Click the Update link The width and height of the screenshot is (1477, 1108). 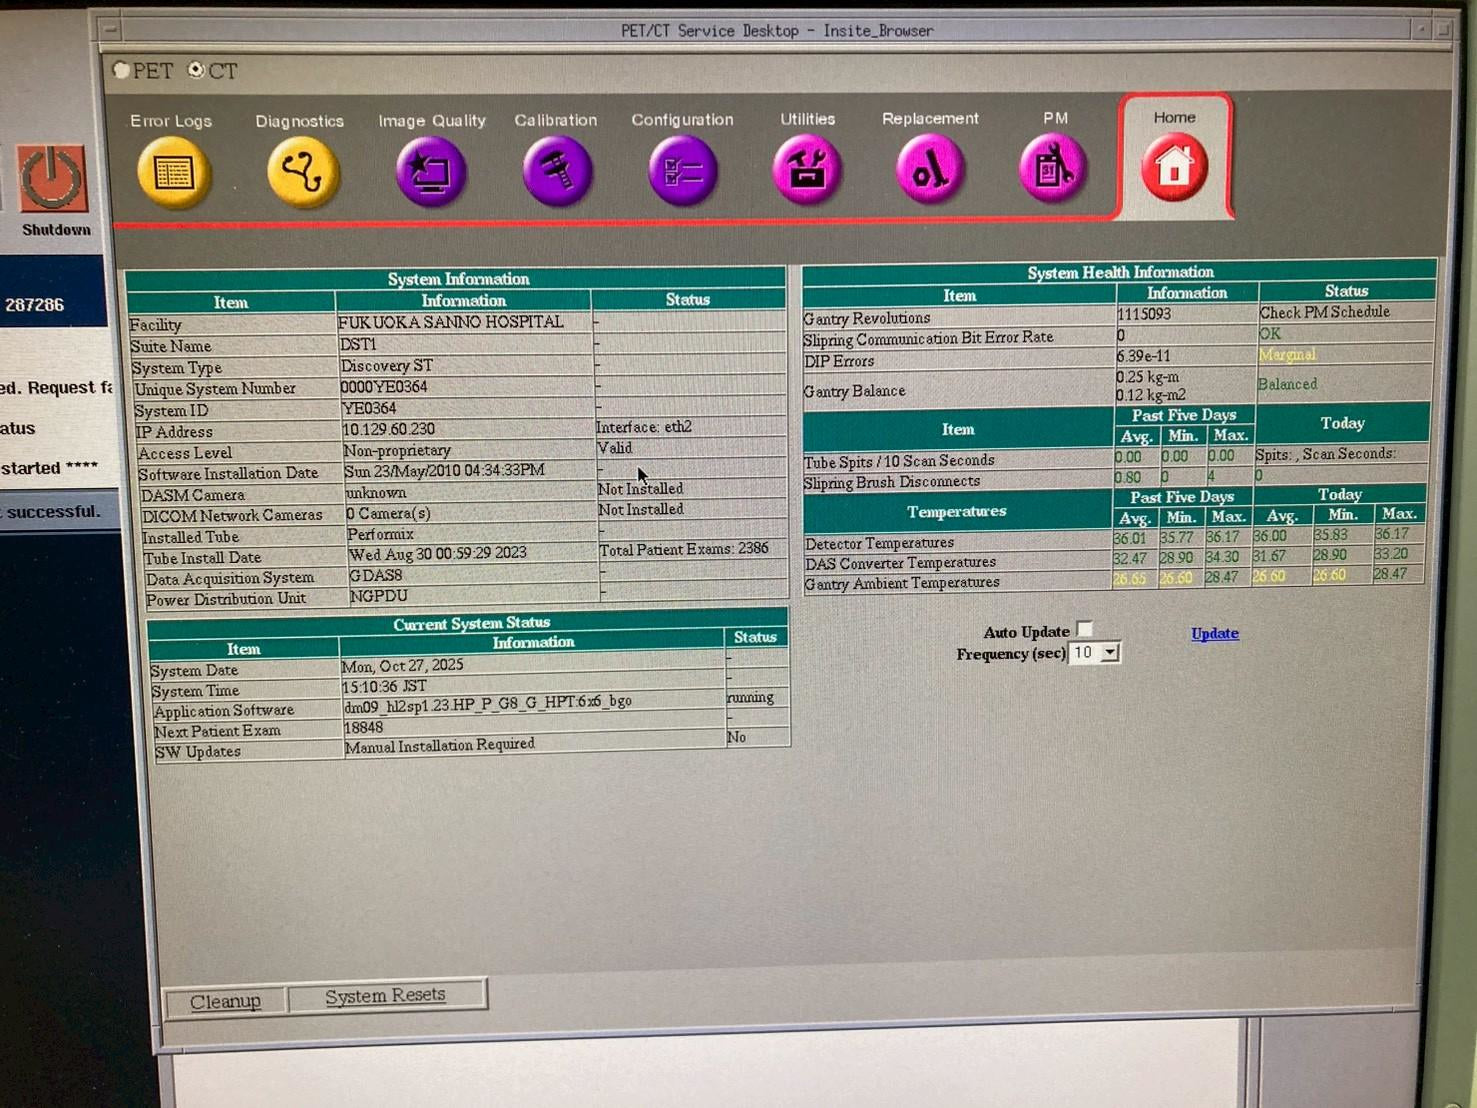pyautogui.click(x=1214, y=633)
